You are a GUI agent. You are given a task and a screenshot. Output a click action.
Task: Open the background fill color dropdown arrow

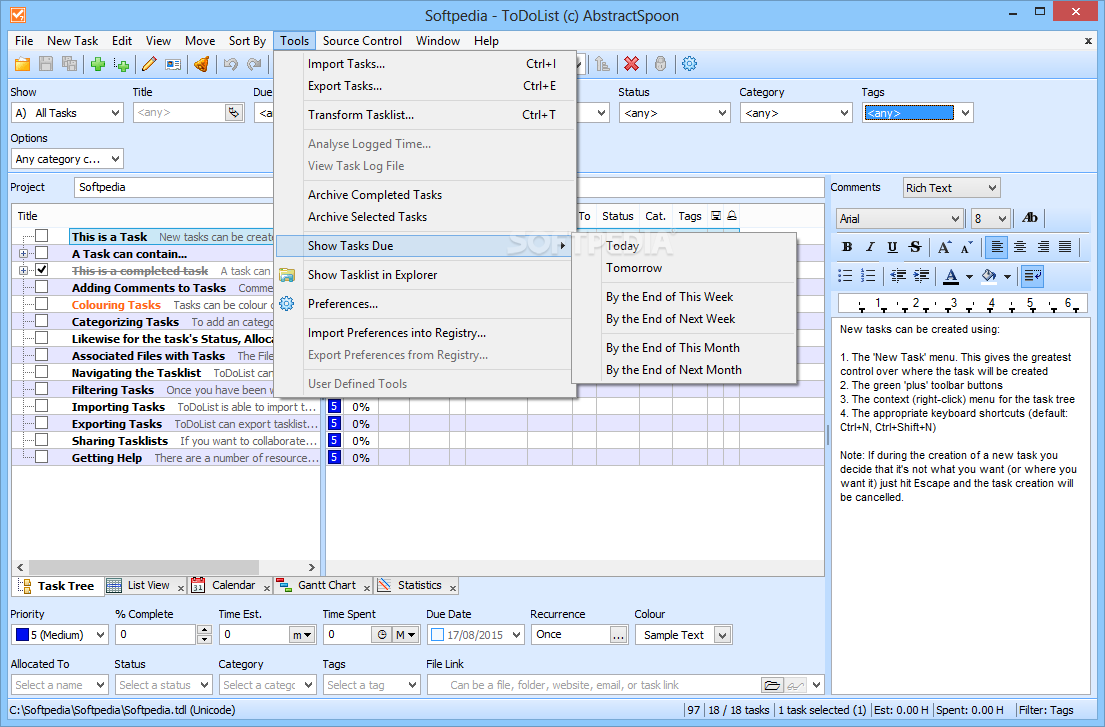pyautogui.click(x=1007, y=276)
